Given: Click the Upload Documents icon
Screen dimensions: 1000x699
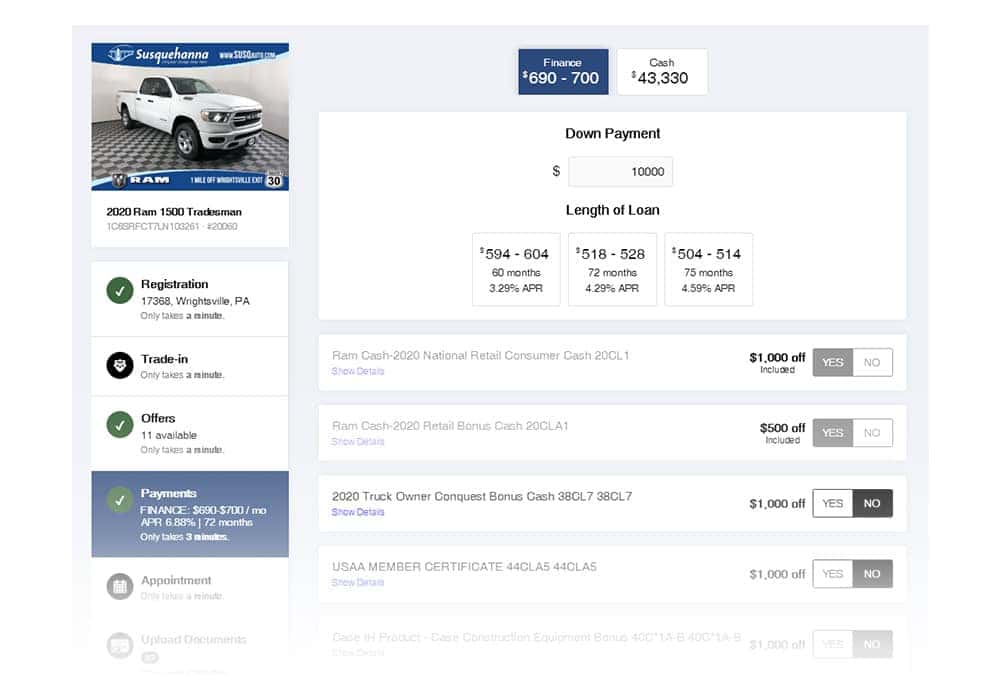Looking at the screenshot, I should click(x=120, y=645).
